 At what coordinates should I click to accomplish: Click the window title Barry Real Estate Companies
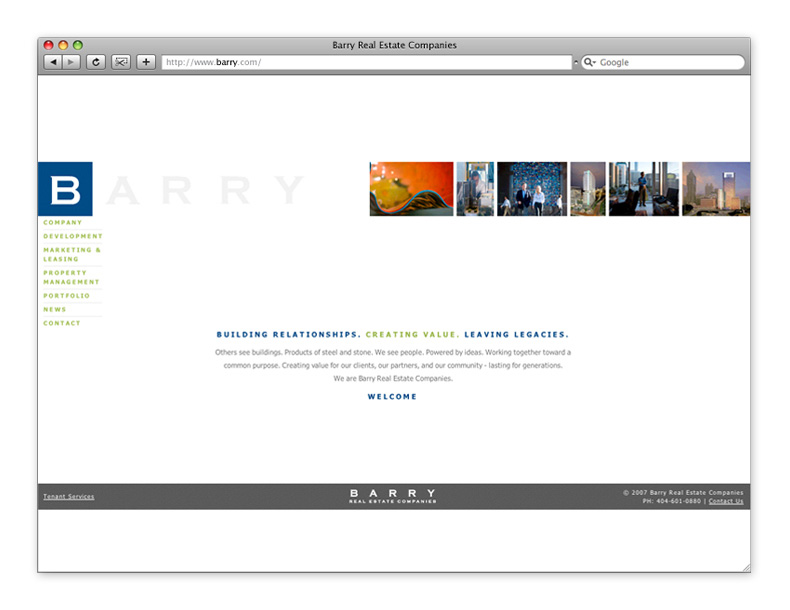coord(394,45)
